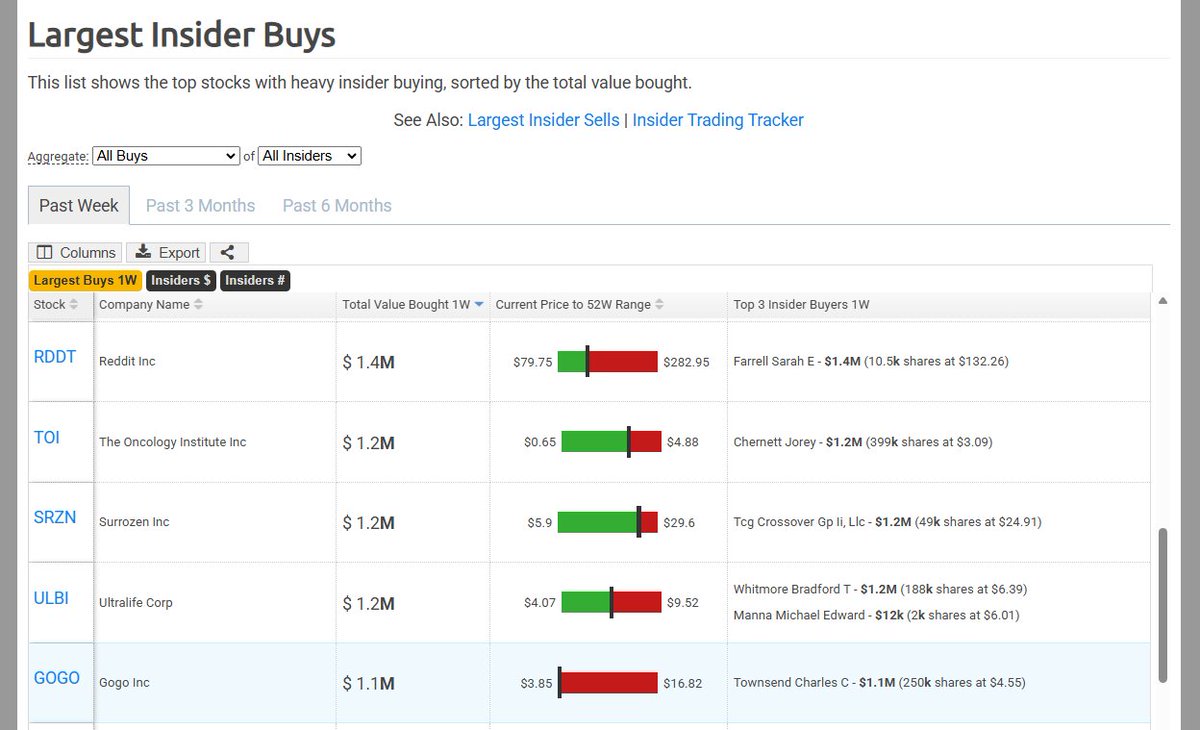Image resolution: width=1200 pixels, height=730 pixels.
Task: Open the Aggregate All Buys dropdown
Action: coord(166,156)
